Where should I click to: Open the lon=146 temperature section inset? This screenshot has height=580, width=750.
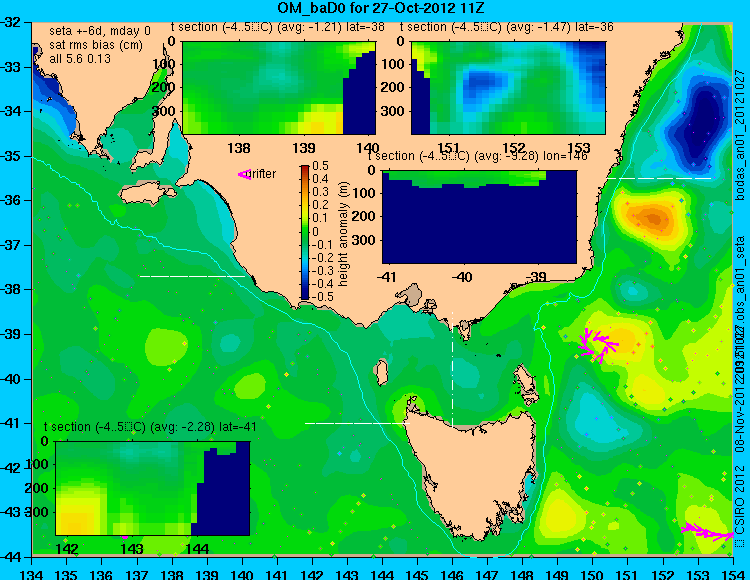point(479,217)
